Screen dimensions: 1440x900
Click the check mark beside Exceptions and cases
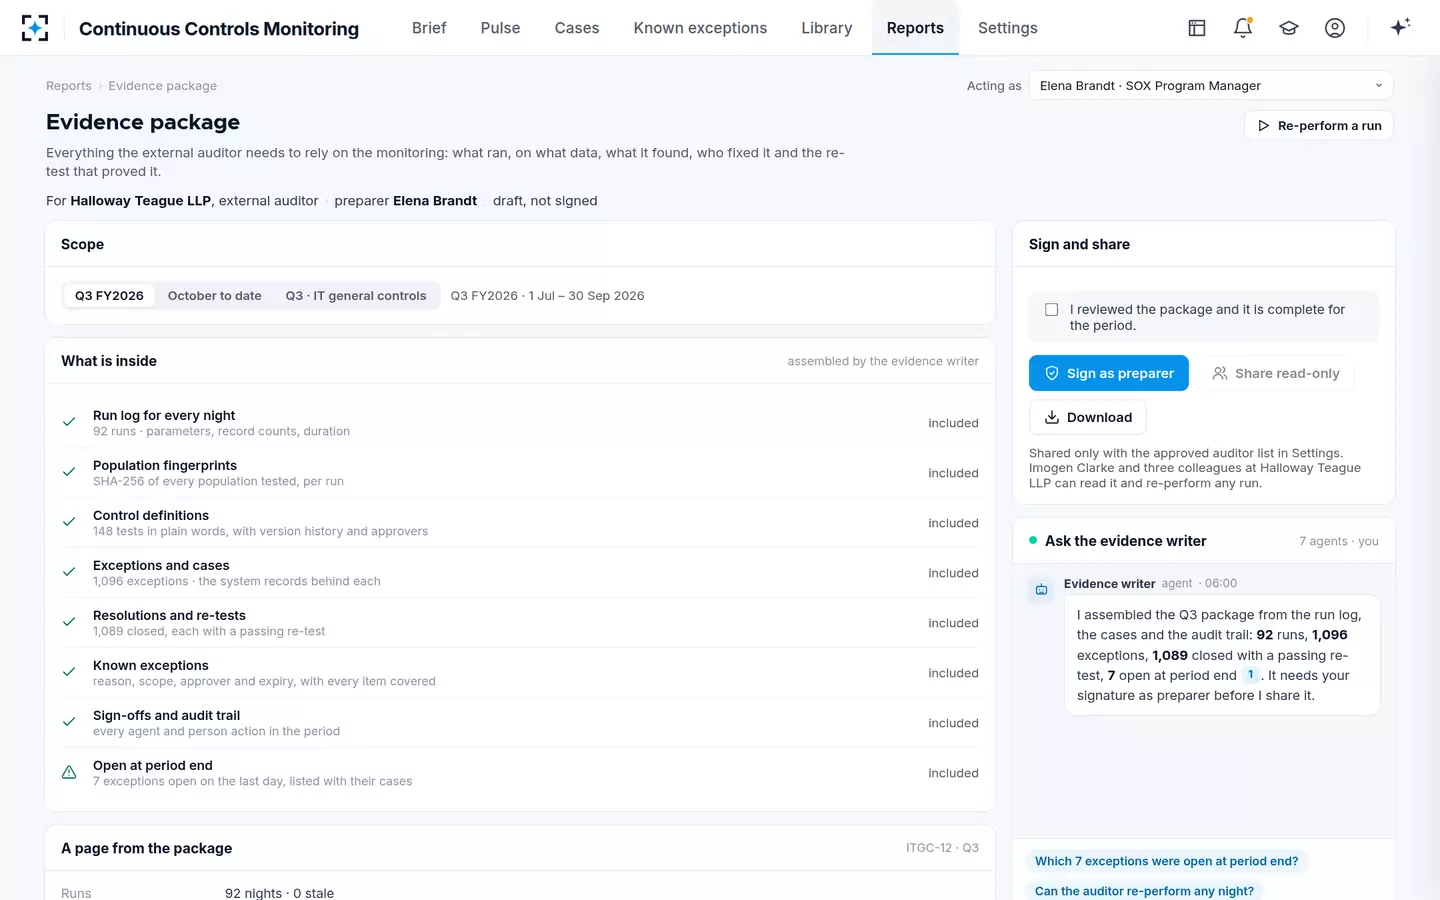[x=69, y=572]
